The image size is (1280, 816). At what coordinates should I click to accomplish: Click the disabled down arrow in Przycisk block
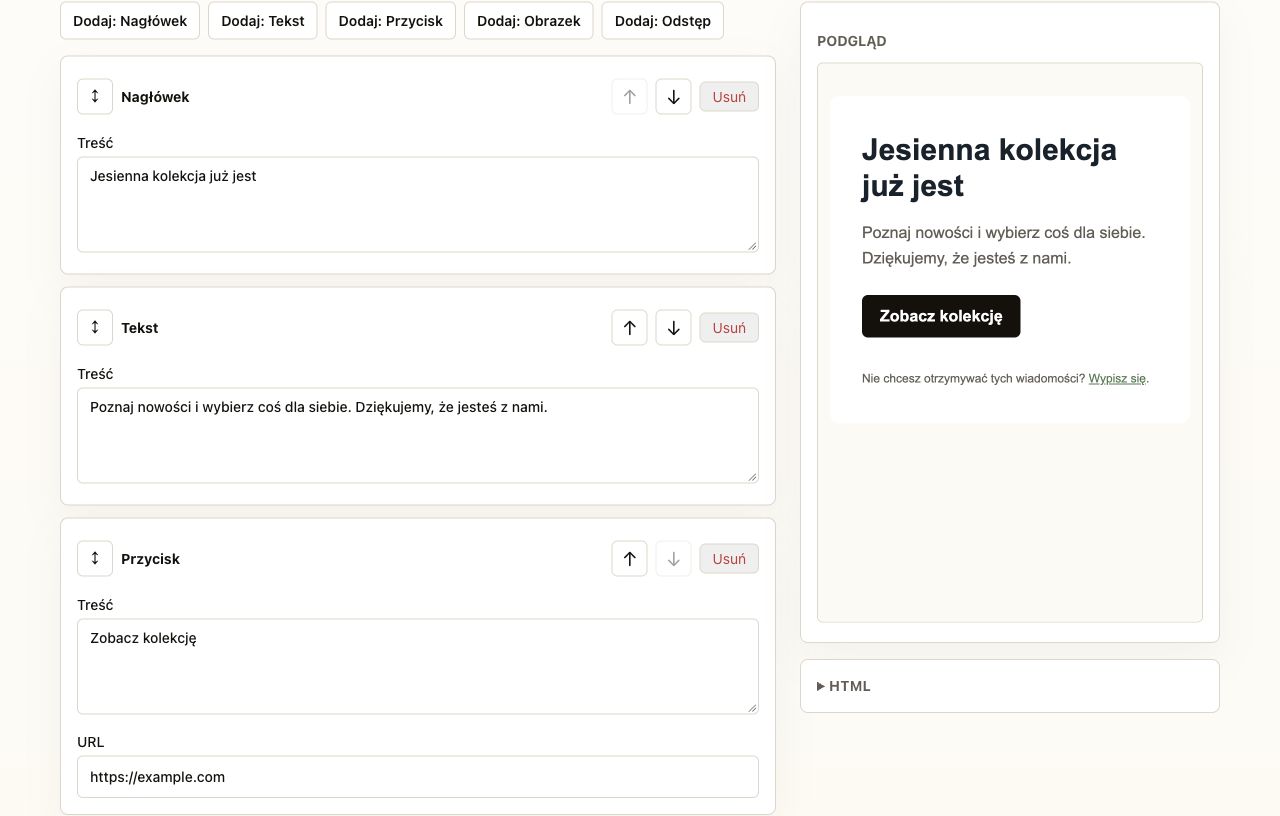673,559
